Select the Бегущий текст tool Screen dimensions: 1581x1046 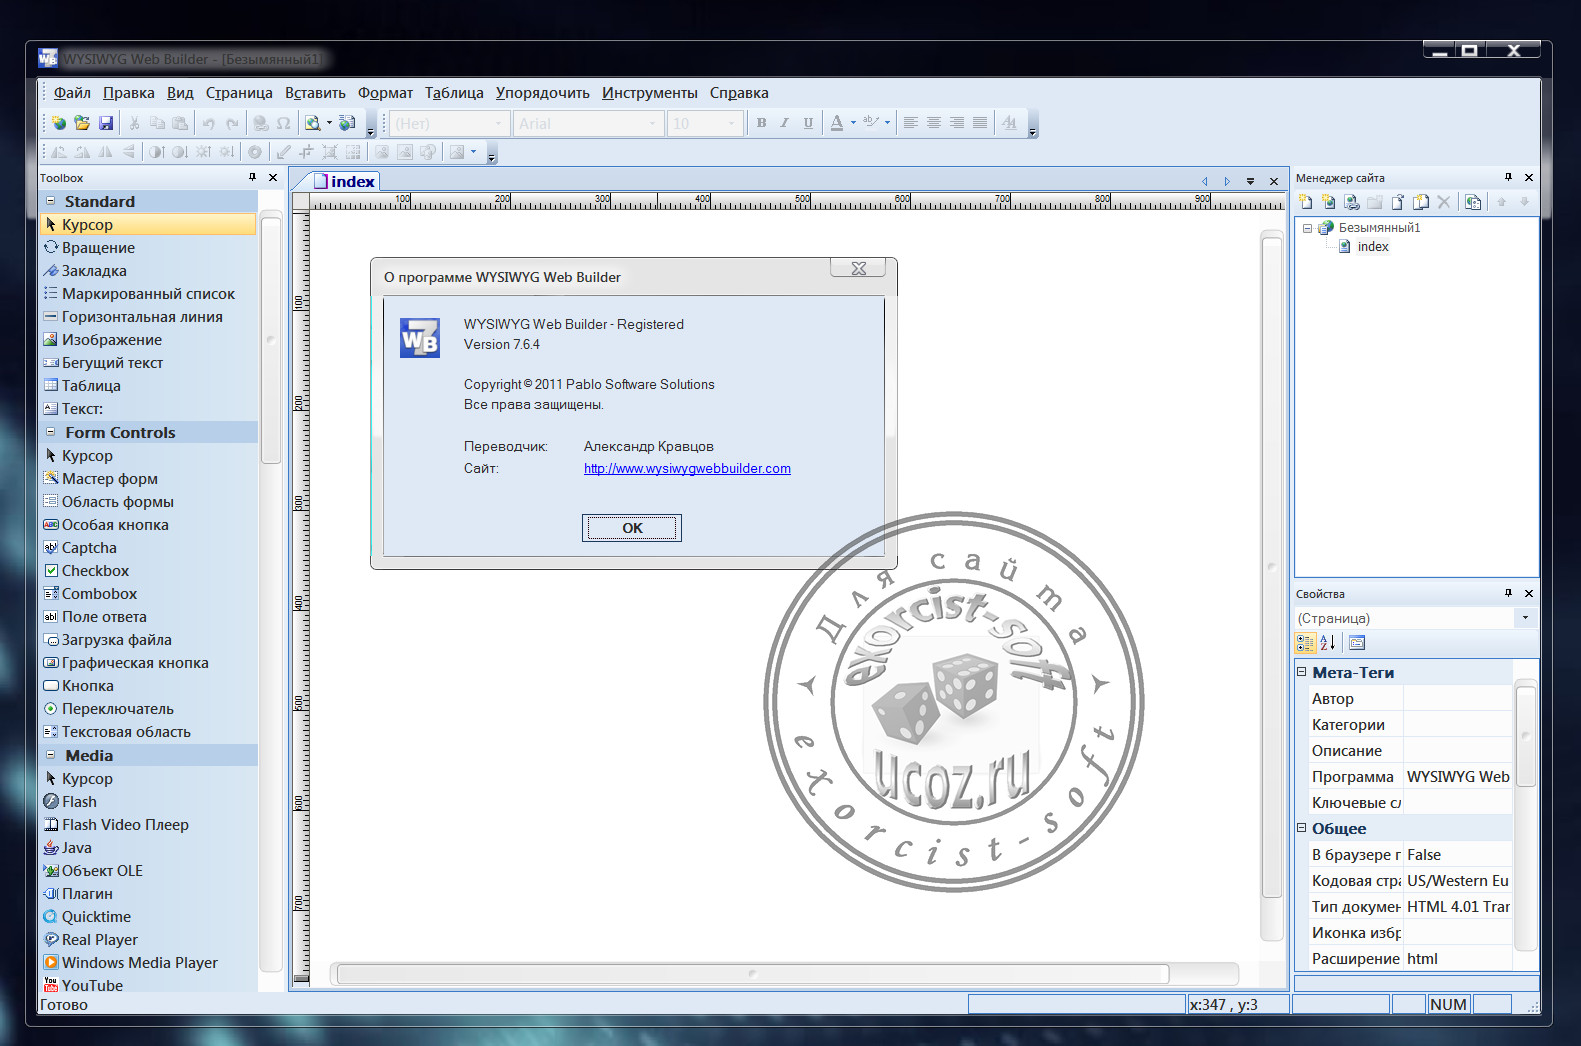tap(112, 363)
